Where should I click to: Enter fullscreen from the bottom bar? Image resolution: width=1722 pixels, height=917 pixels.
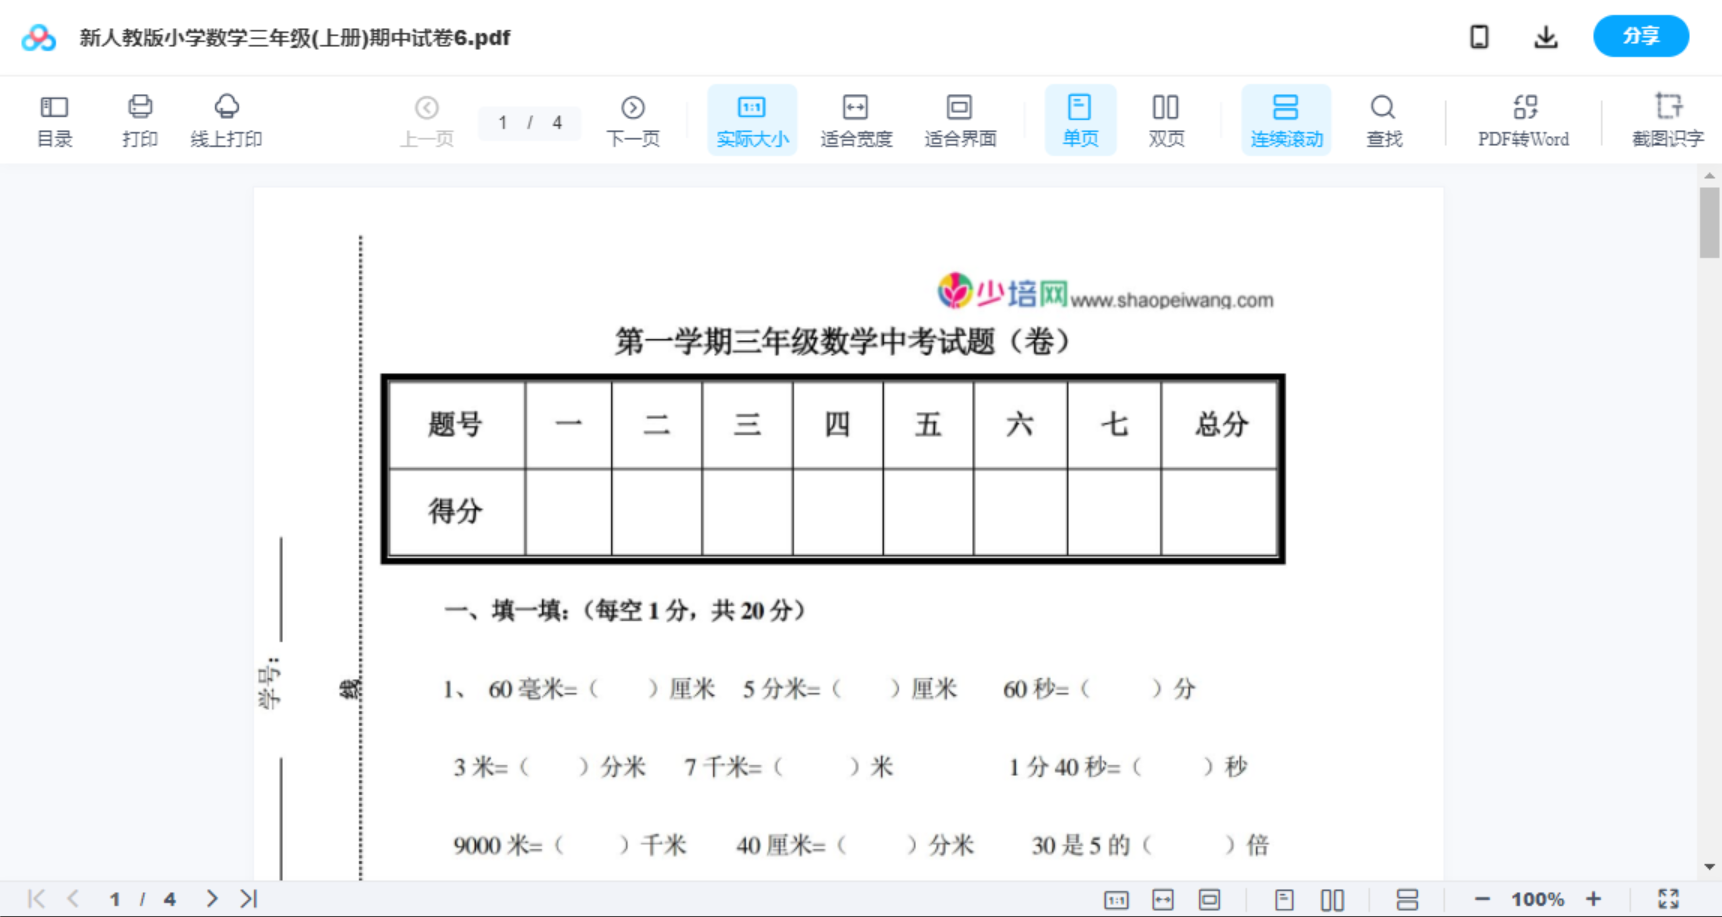click(x=1668, y=898)
